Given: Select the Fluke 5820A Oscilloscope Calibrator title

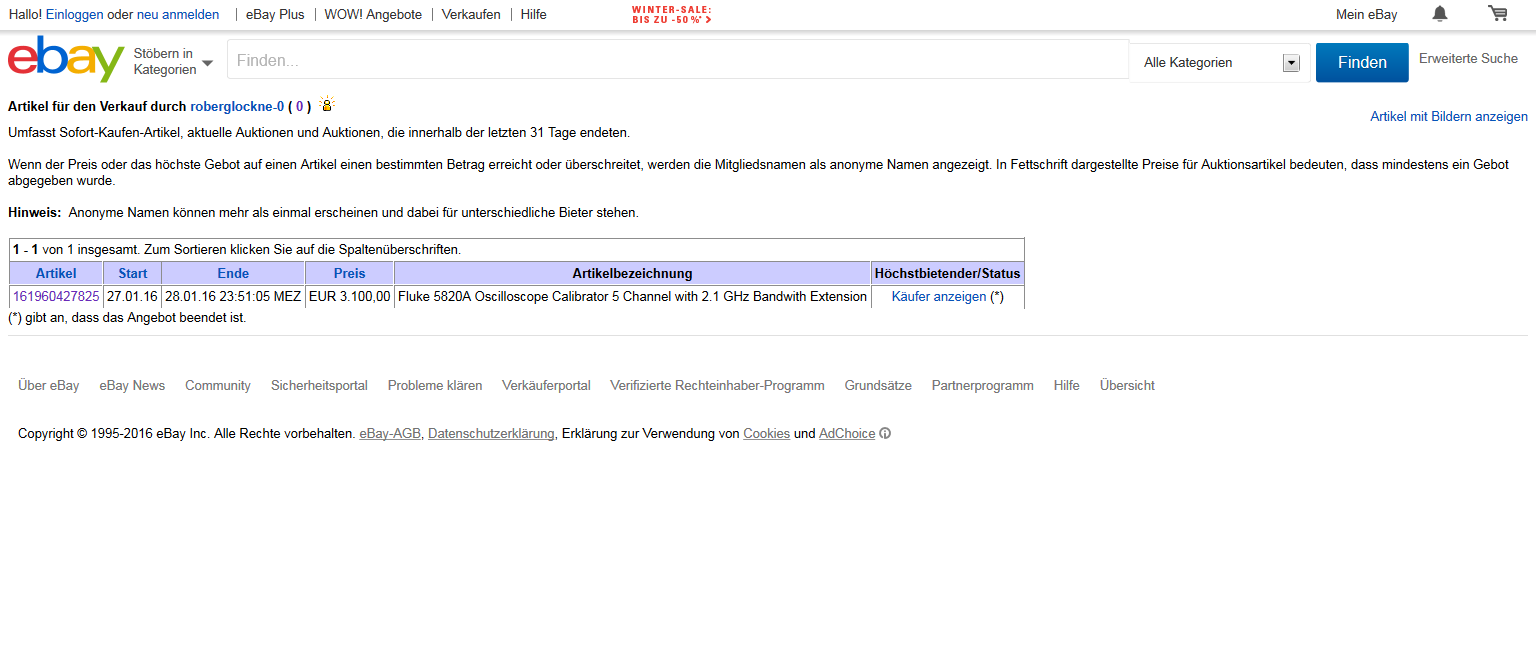Looking at the screenshot, I should point(632,297).
